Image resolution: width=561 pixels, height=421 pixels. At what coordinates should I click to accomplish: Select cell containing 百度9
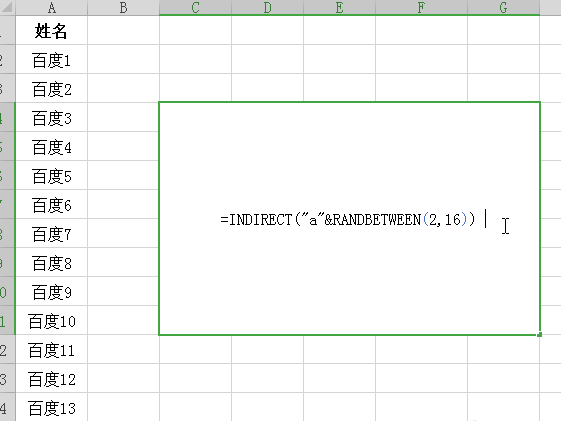point(52,291)
